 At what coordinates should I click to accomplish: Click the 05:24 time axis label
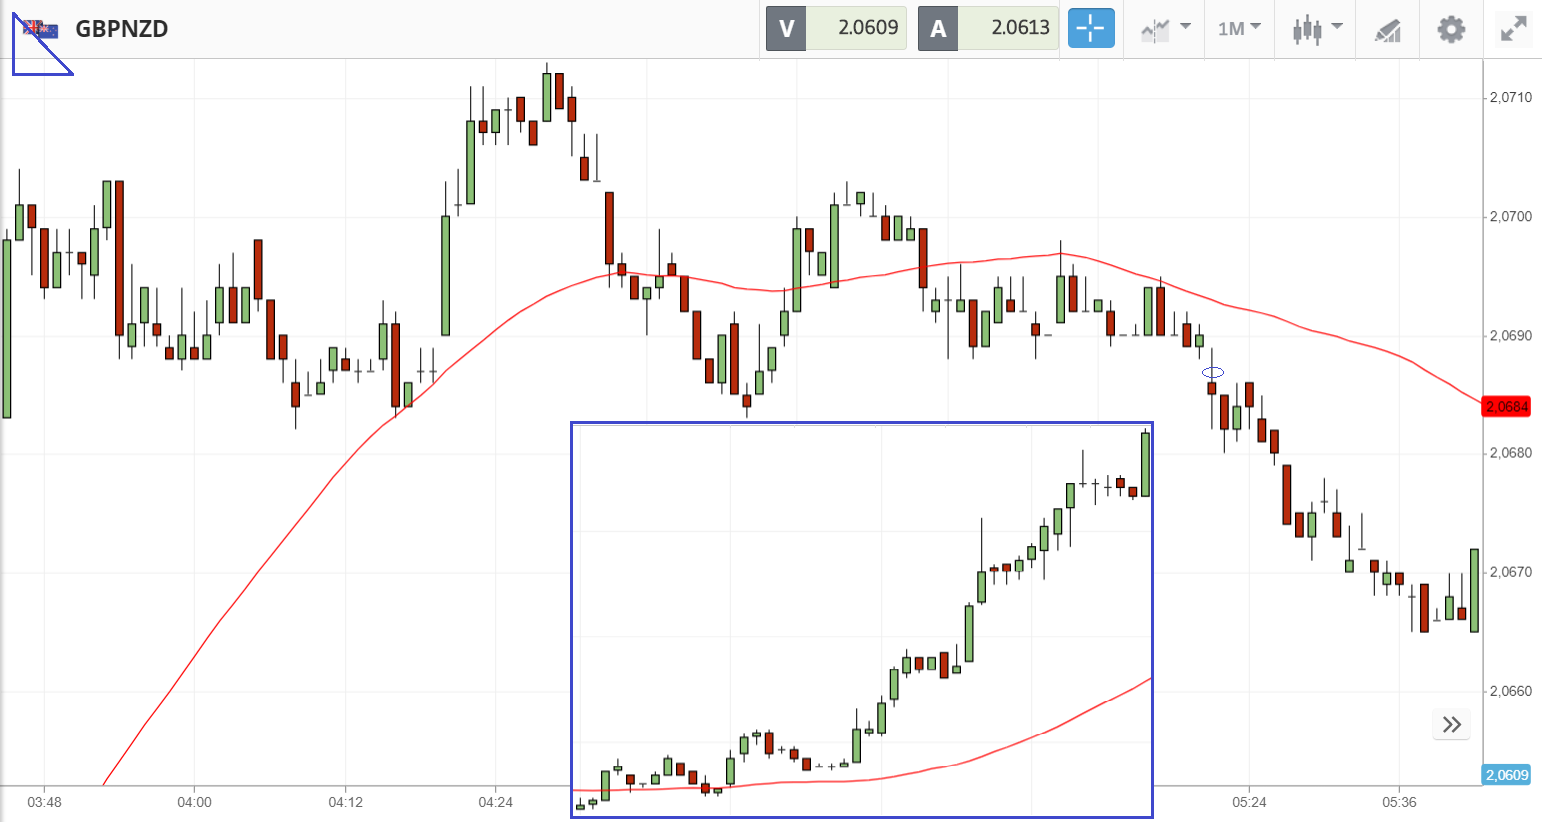point(1249,802)
